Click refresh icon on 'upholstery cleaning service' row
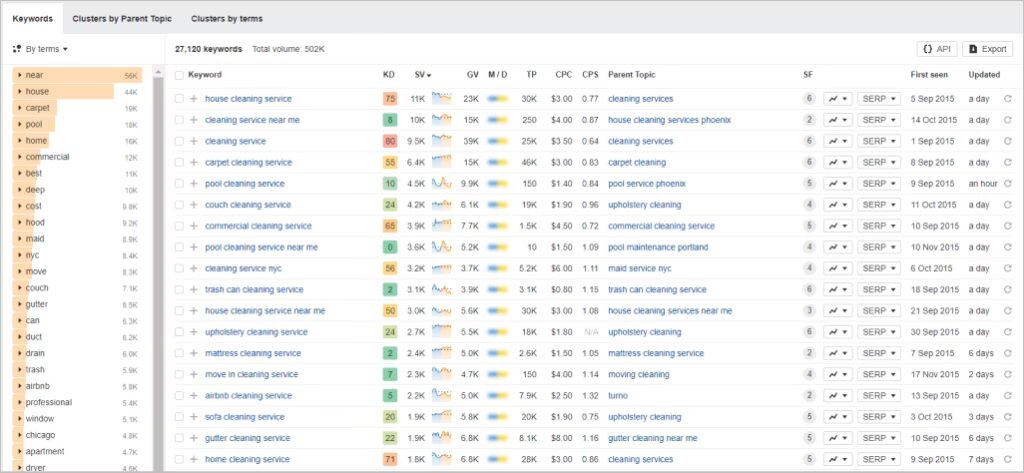1024x473 pixels. (x=1008, y=332)
